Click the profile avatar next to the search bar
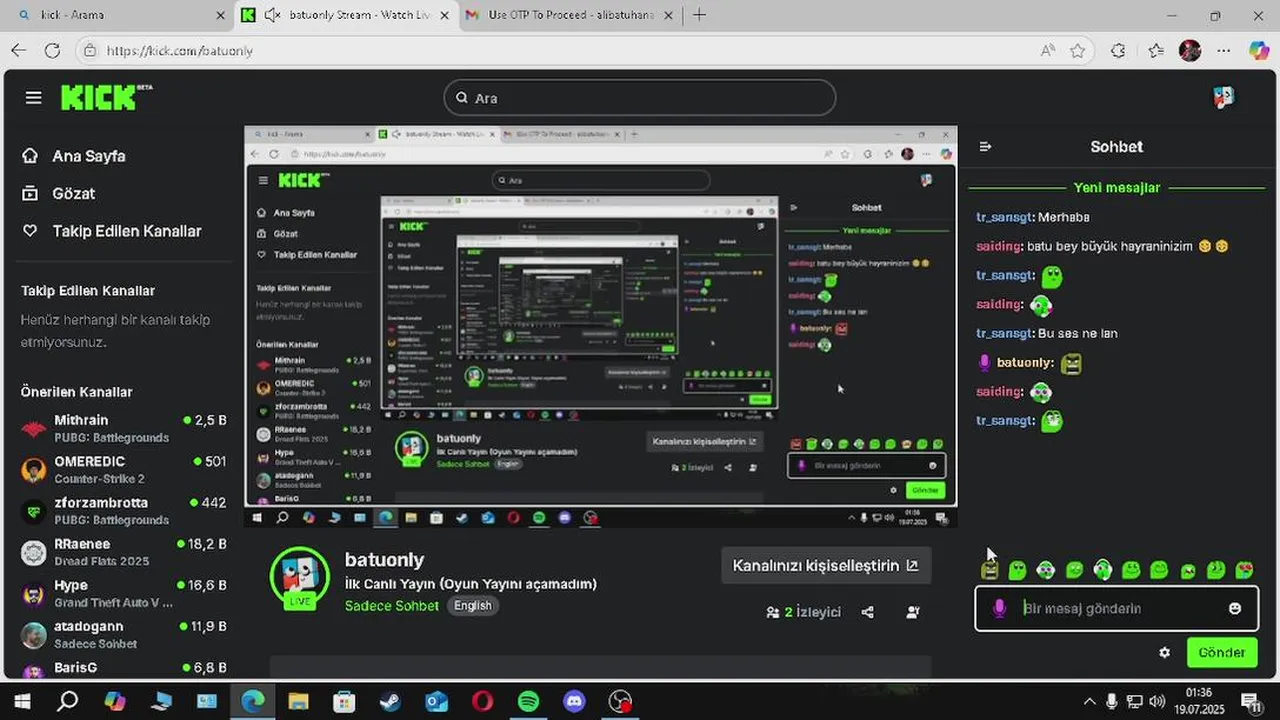Viewport: 1280px width, 720px height. (x=1224, y=97)
